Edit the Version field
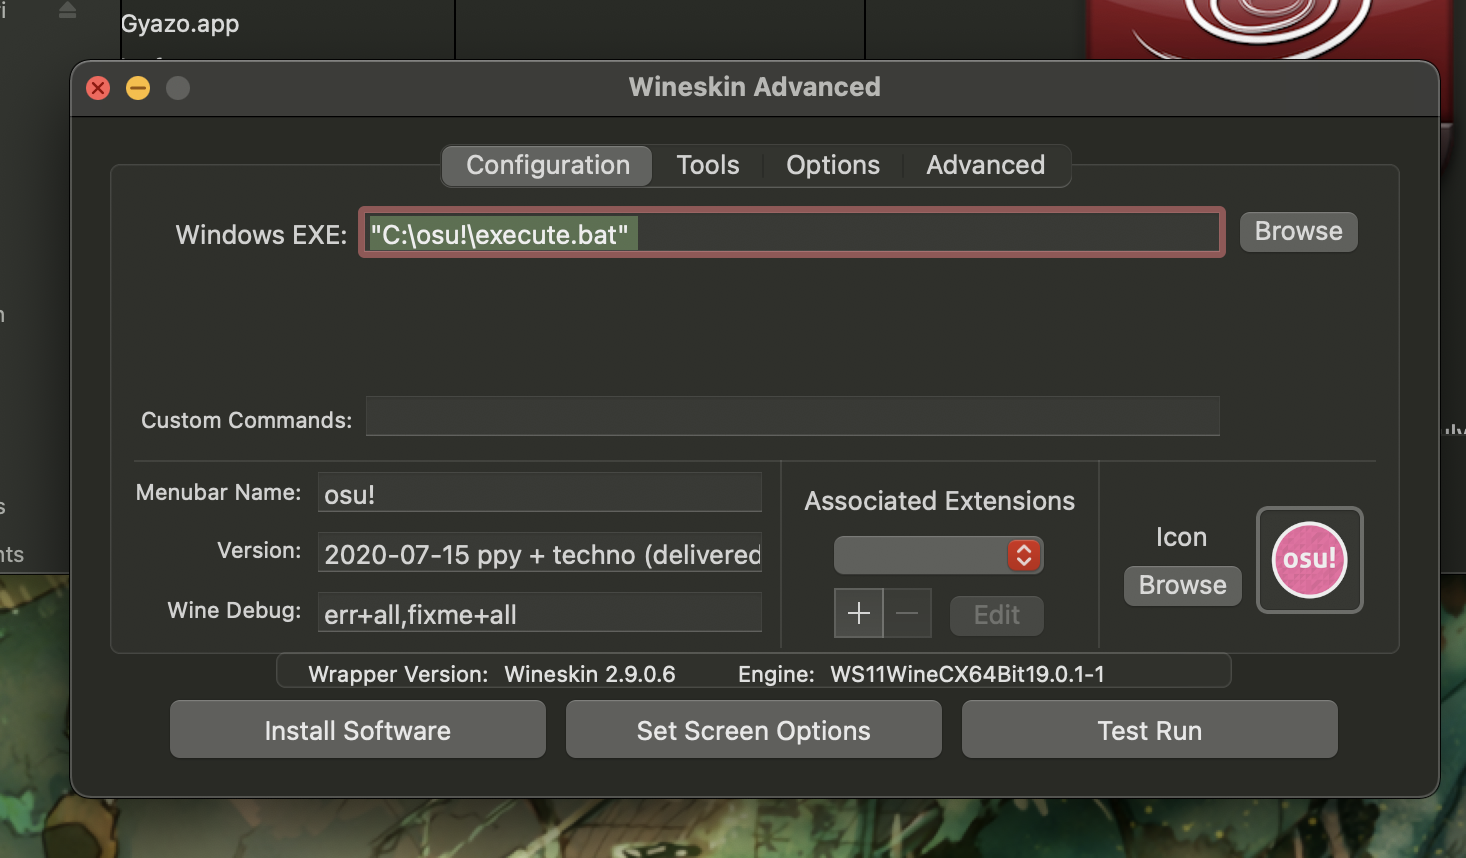This screenshot has width=1466, height=858. 540,553
